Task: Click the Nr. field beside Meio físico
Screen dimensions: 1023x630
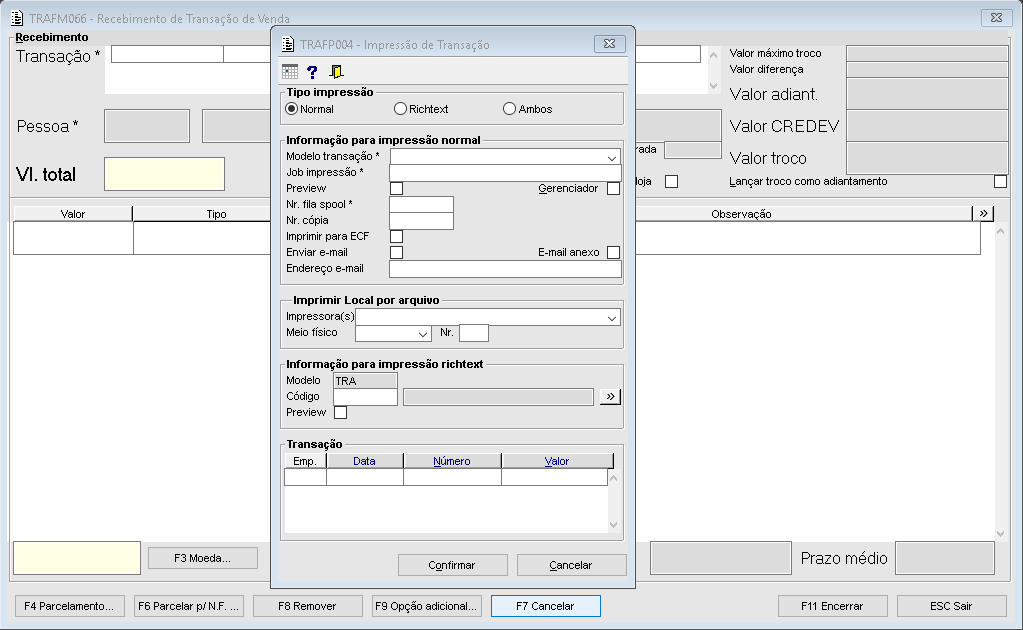Action: [x=474, y=333]
